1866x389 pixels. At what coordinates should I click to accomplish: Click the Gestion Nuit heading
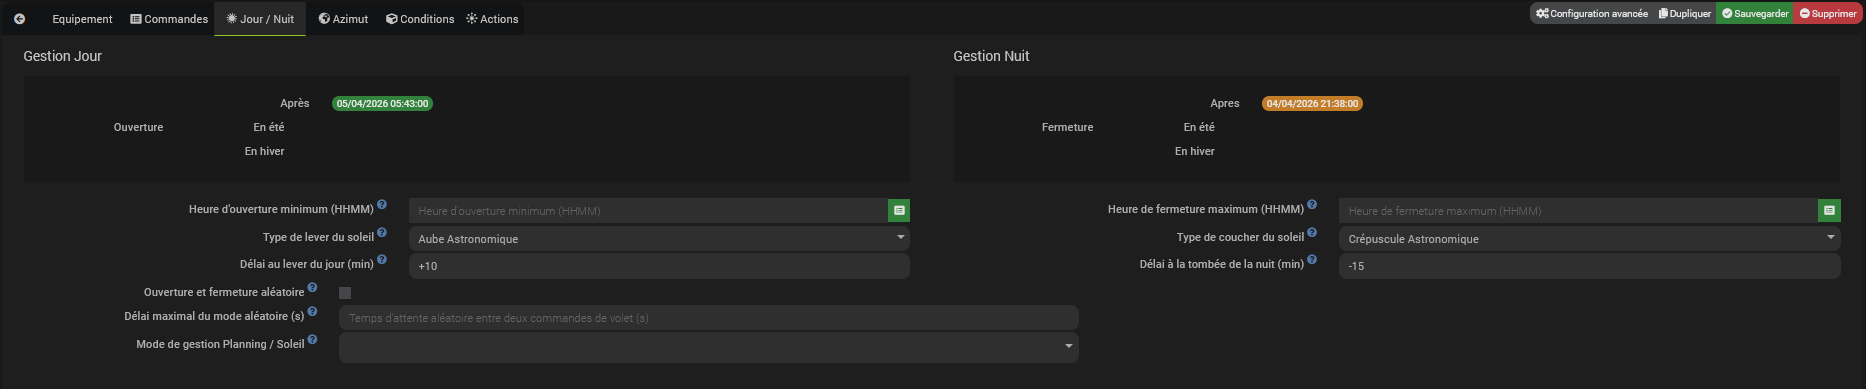991,56
